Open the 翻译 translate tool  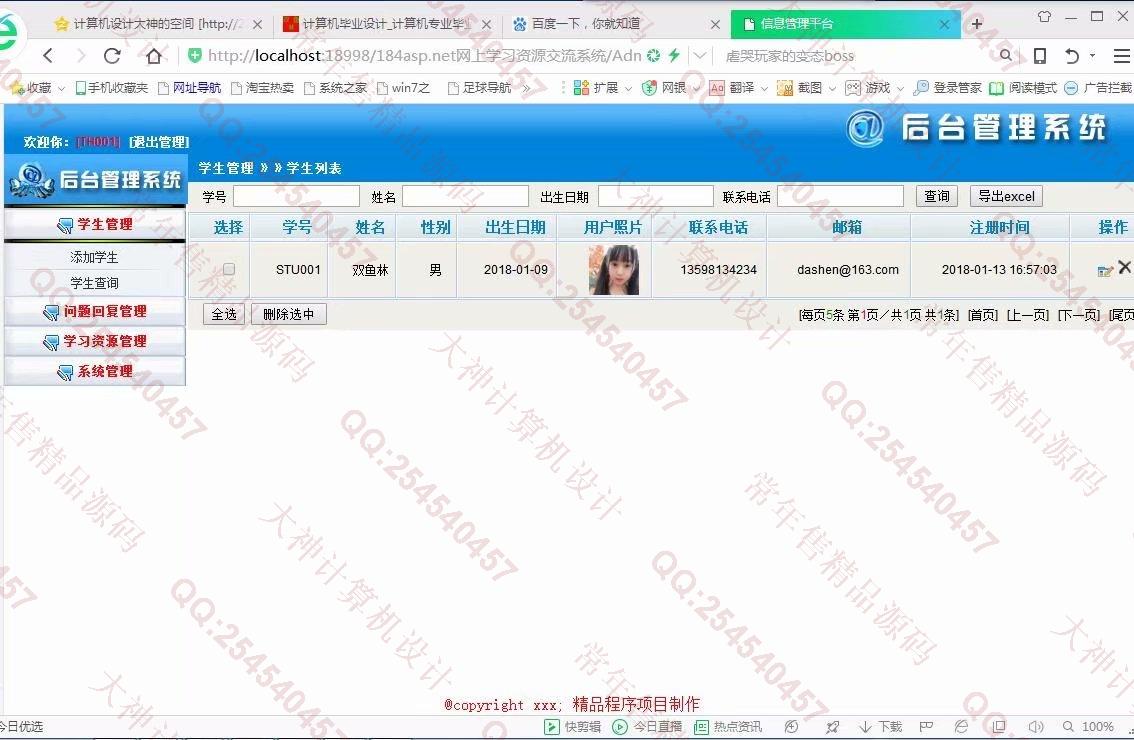[x=733, y=88]
